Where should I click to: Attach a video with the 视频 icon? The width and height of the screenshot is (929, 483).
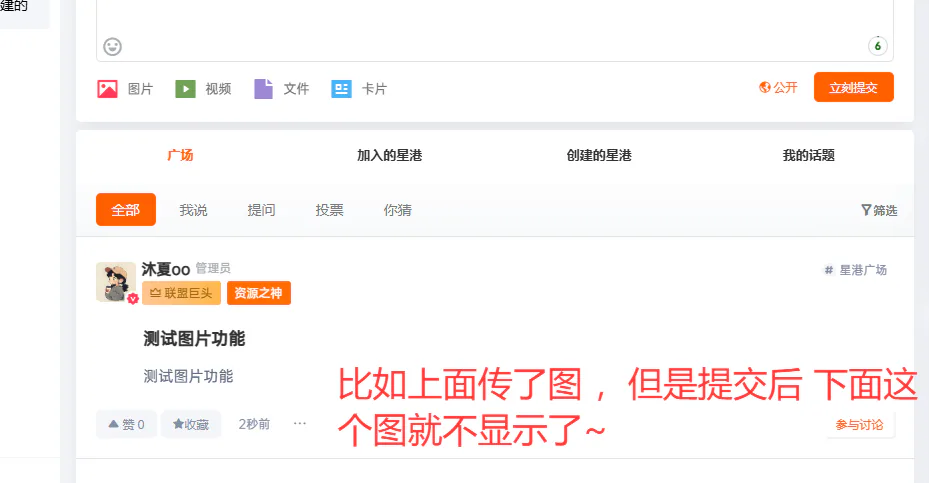point(185,89)
